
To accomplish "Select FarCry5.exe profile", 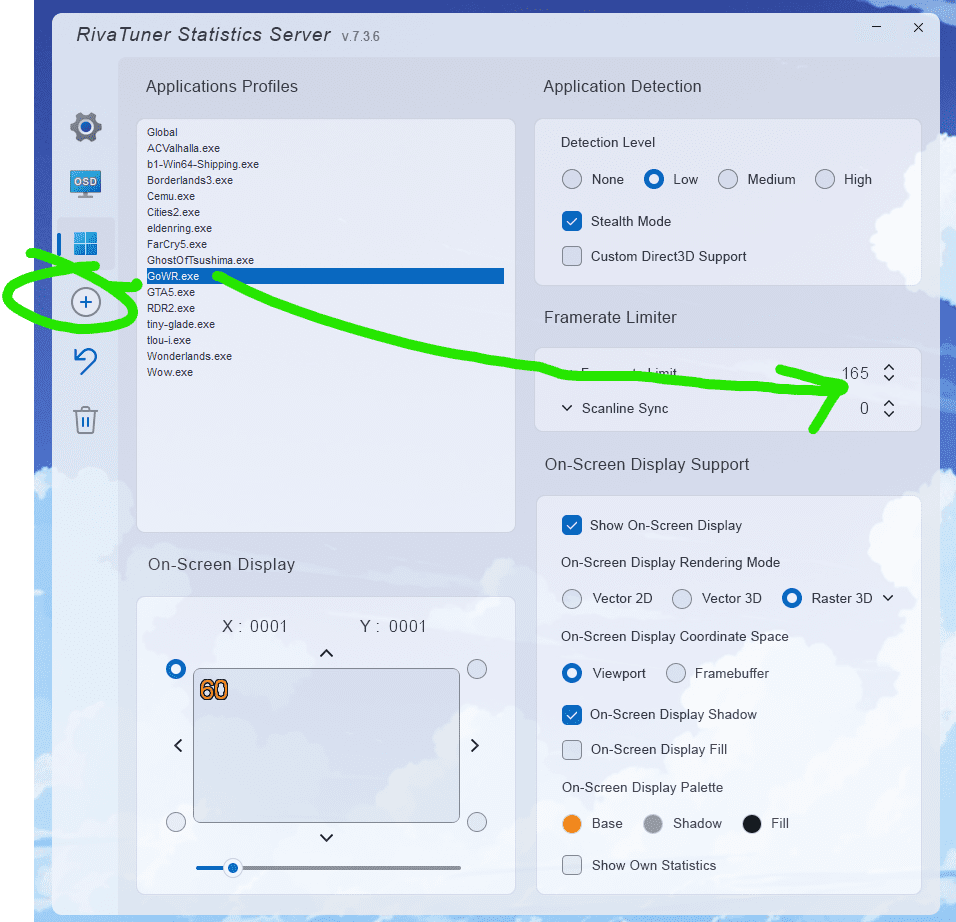I will pos(325,244).
